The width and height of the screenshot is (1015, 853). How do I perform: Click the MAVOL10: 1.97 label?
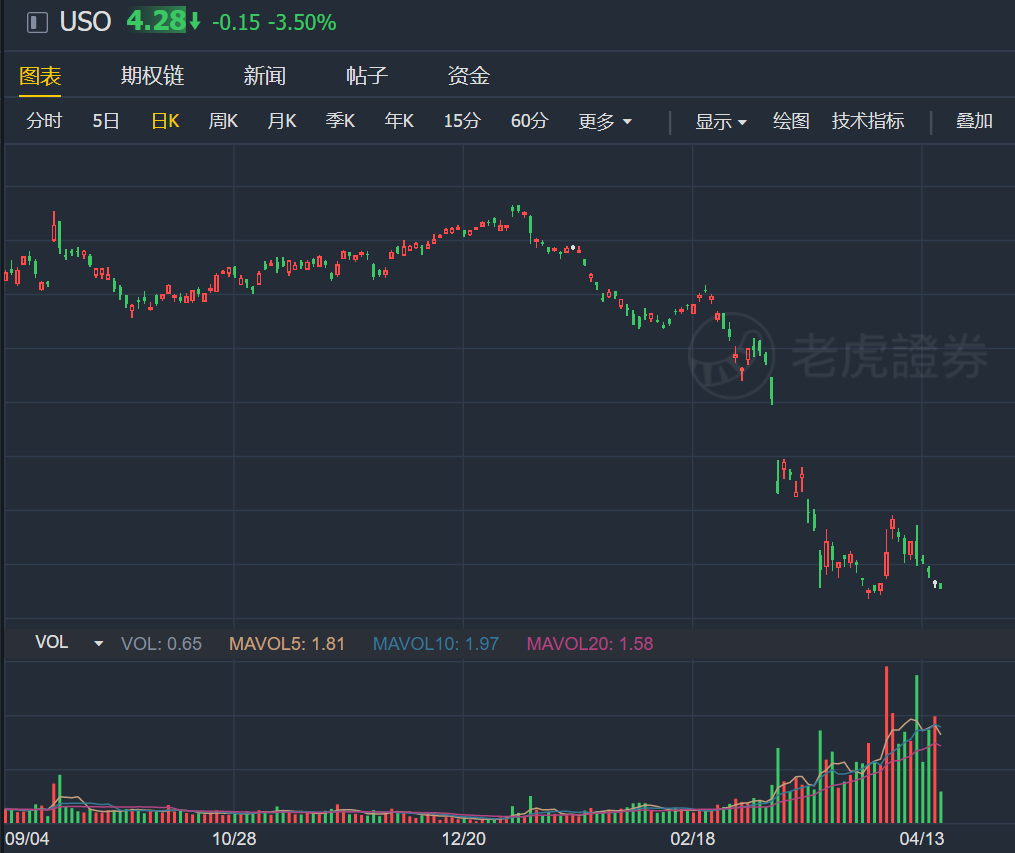coord(436,644)
